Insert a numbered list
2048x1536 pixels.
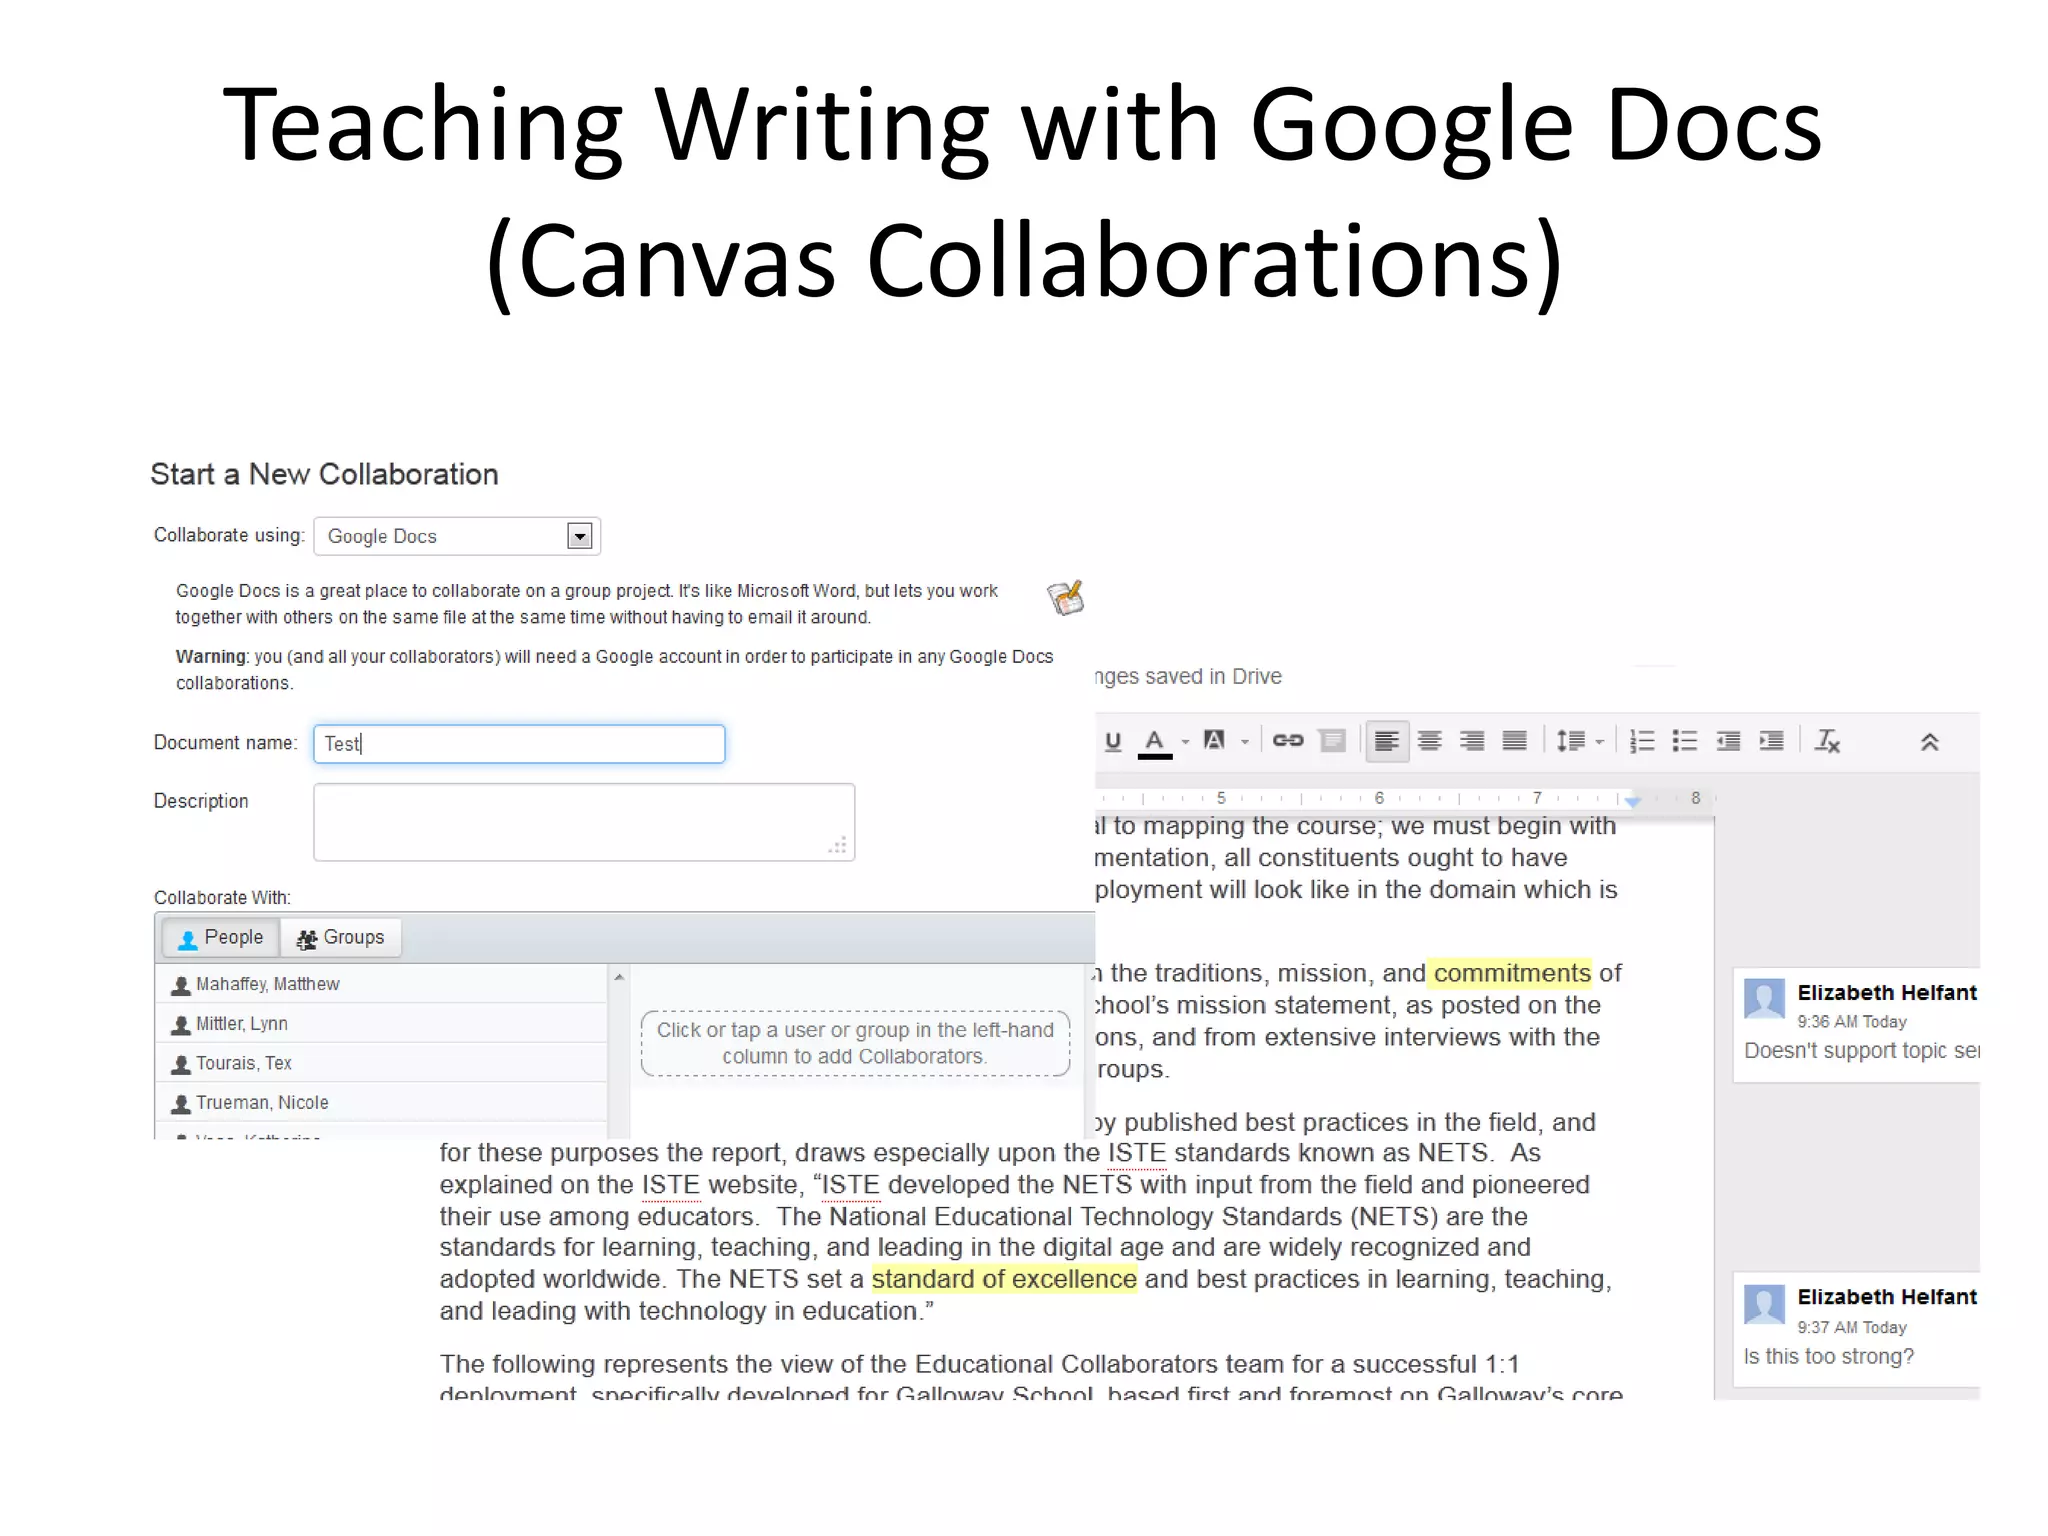[x=1642, y=741]
